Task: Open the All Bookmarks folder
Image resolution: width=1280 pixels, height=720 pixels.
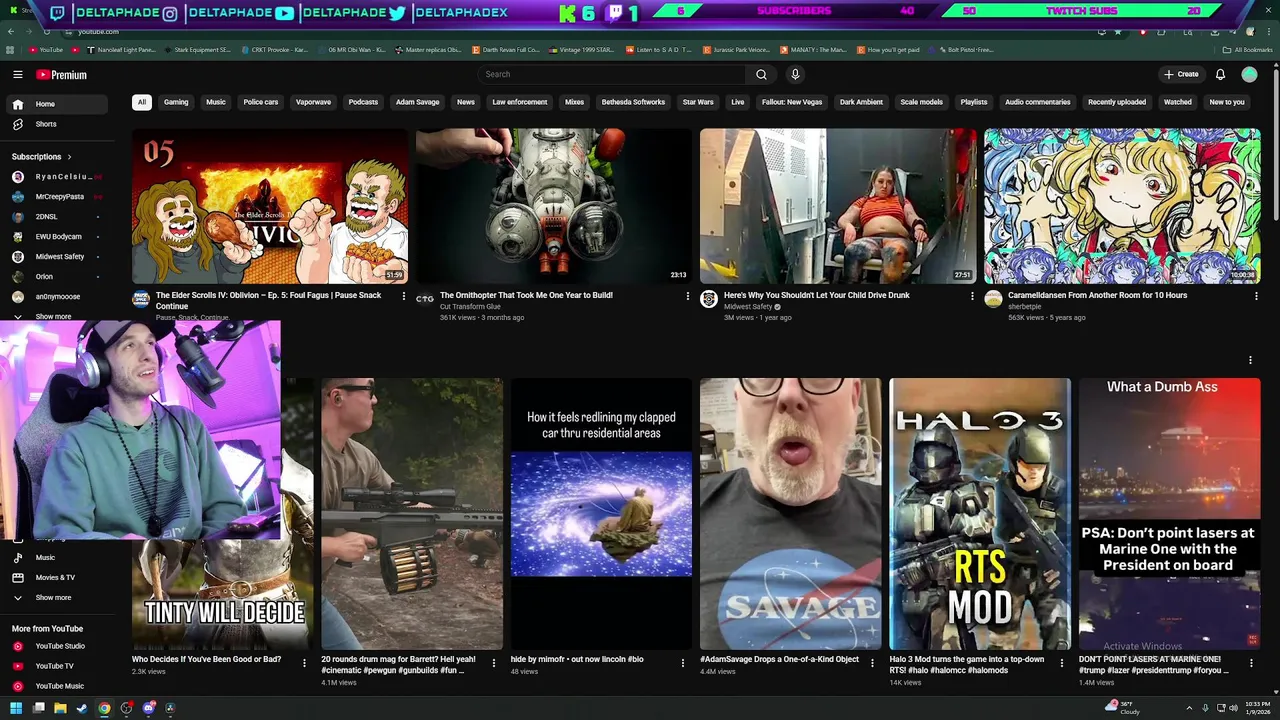Action: click(x=1248, y=50)
